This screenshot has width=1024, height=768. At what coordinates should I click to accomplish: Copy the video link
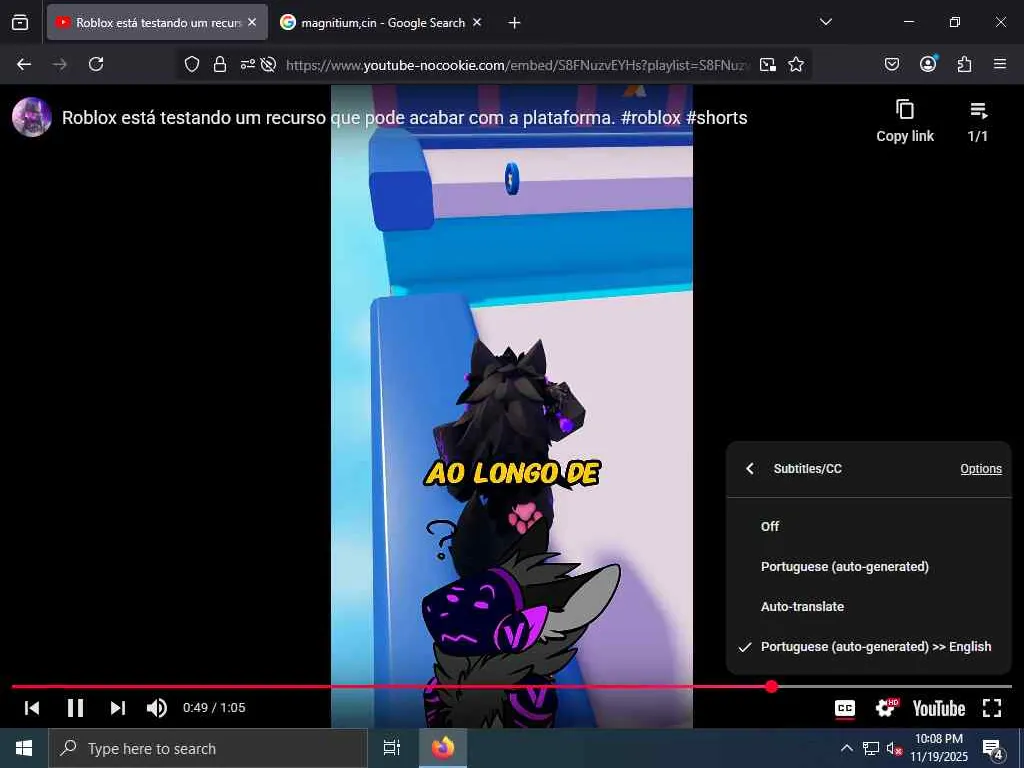[x=904, y=120]
